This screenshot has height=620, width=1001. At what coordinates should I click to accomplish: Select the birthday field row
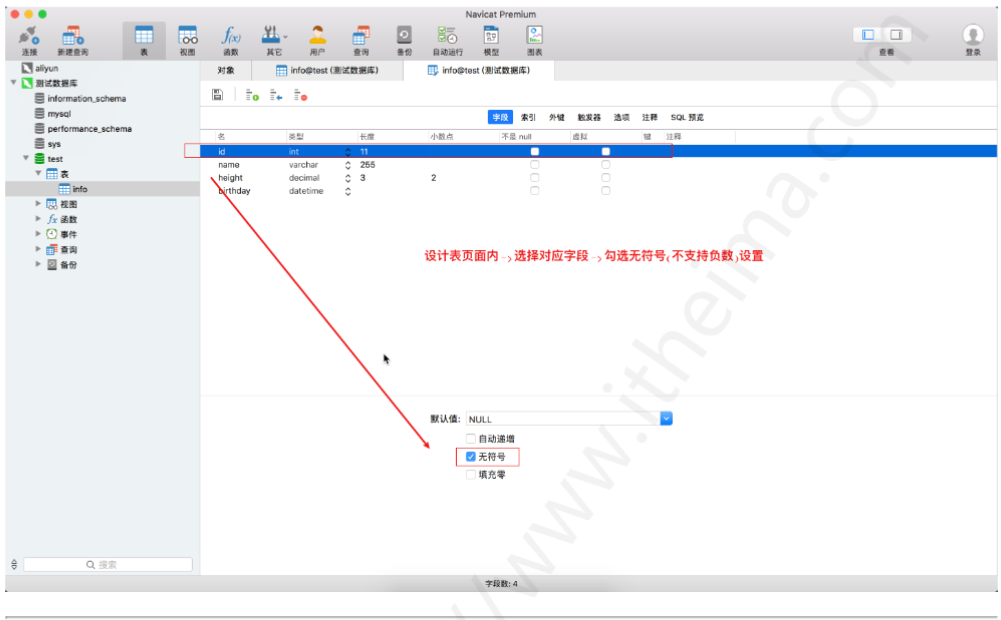click(x=598, y=191)
